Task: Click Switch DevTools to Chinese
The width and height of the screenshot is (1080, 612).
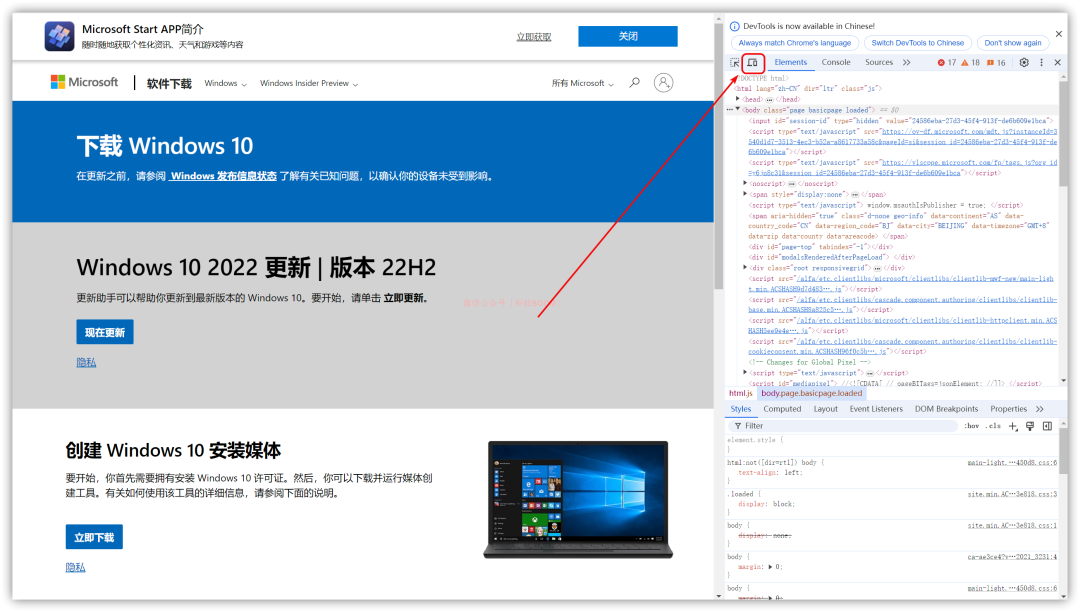Action: (x=917, y=43)
